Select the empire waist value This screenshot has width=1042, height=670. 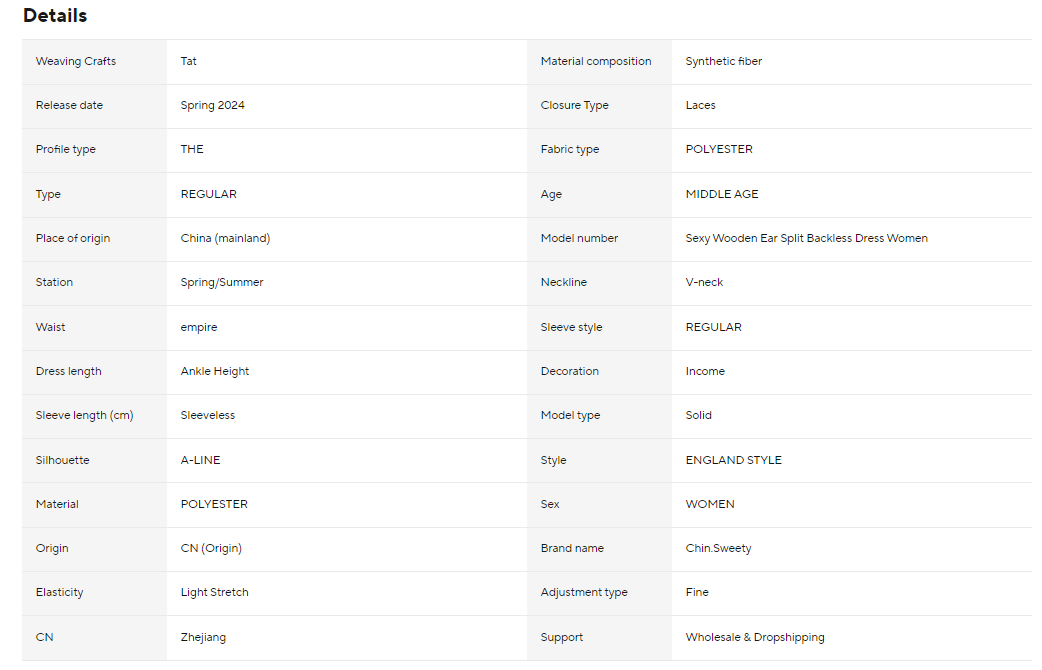pyautogui.click(x=199, y=328)
